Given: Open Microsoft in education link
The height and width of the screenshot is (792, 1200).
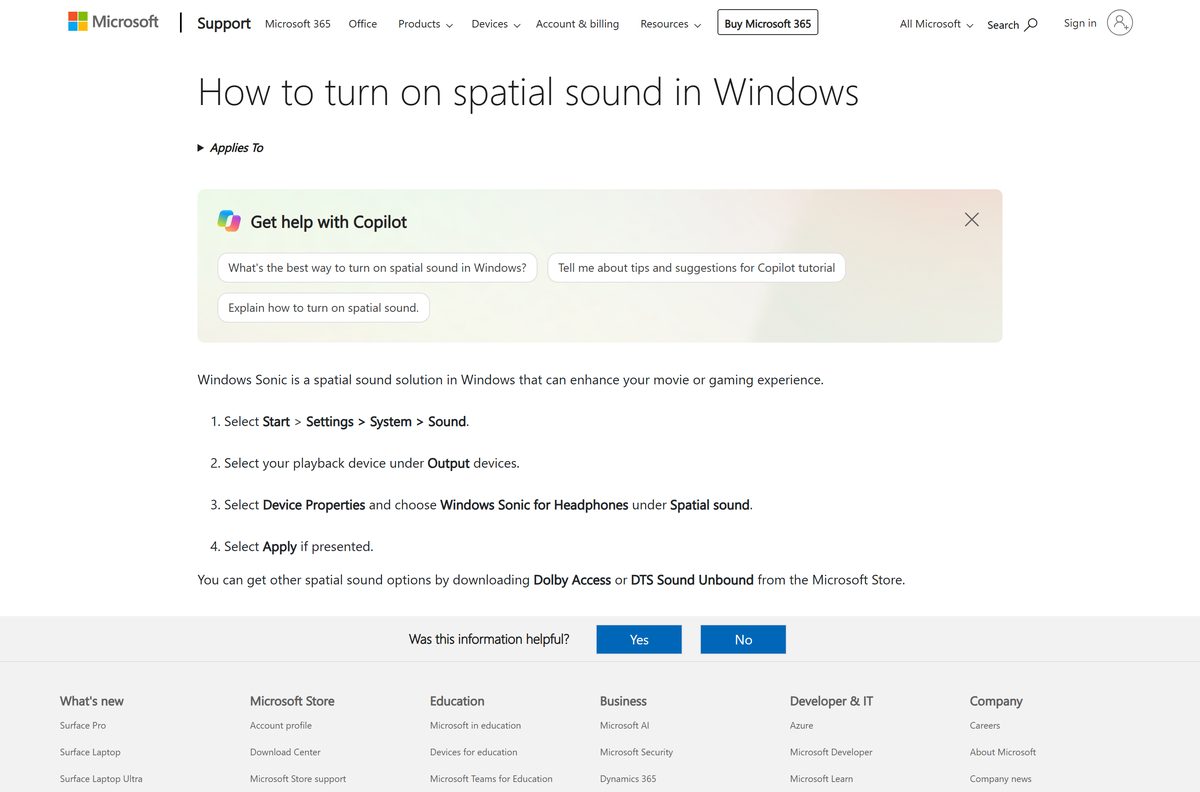Looking at the screenshot, I should tap(475, 726).
